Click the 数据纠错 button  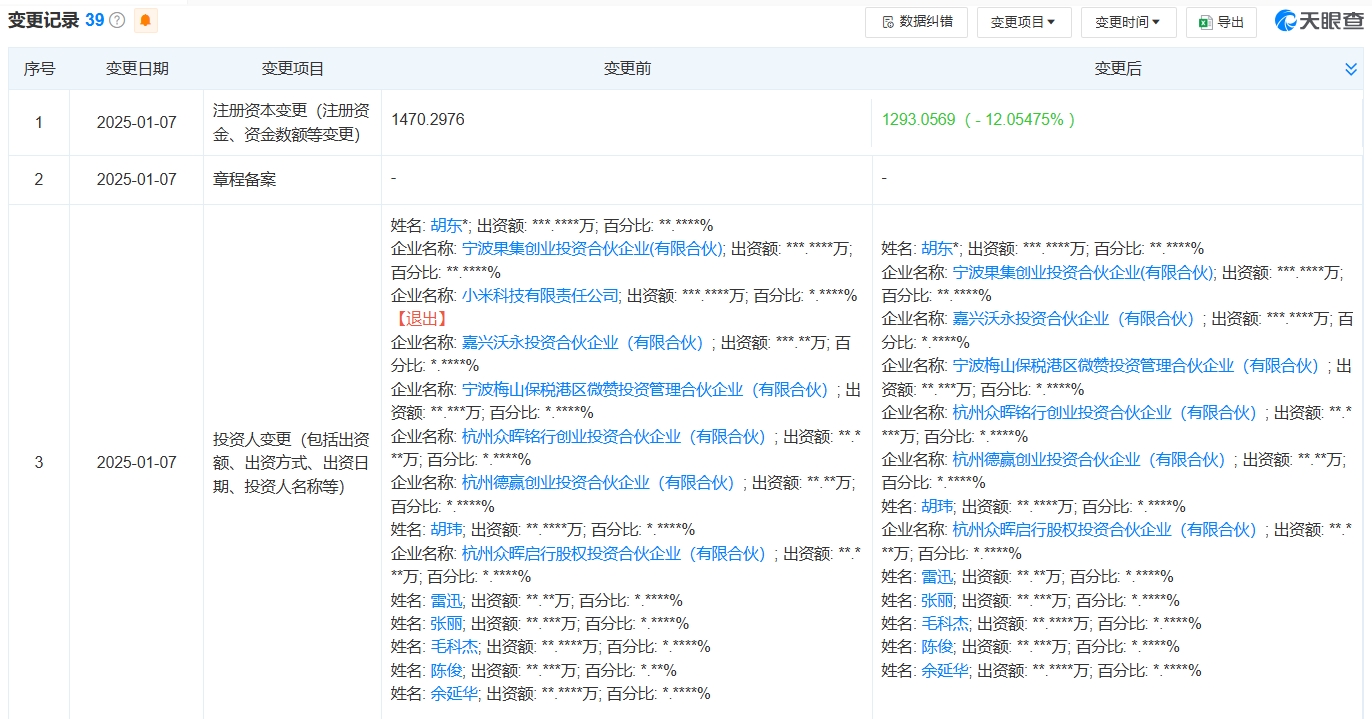[916, 22]
